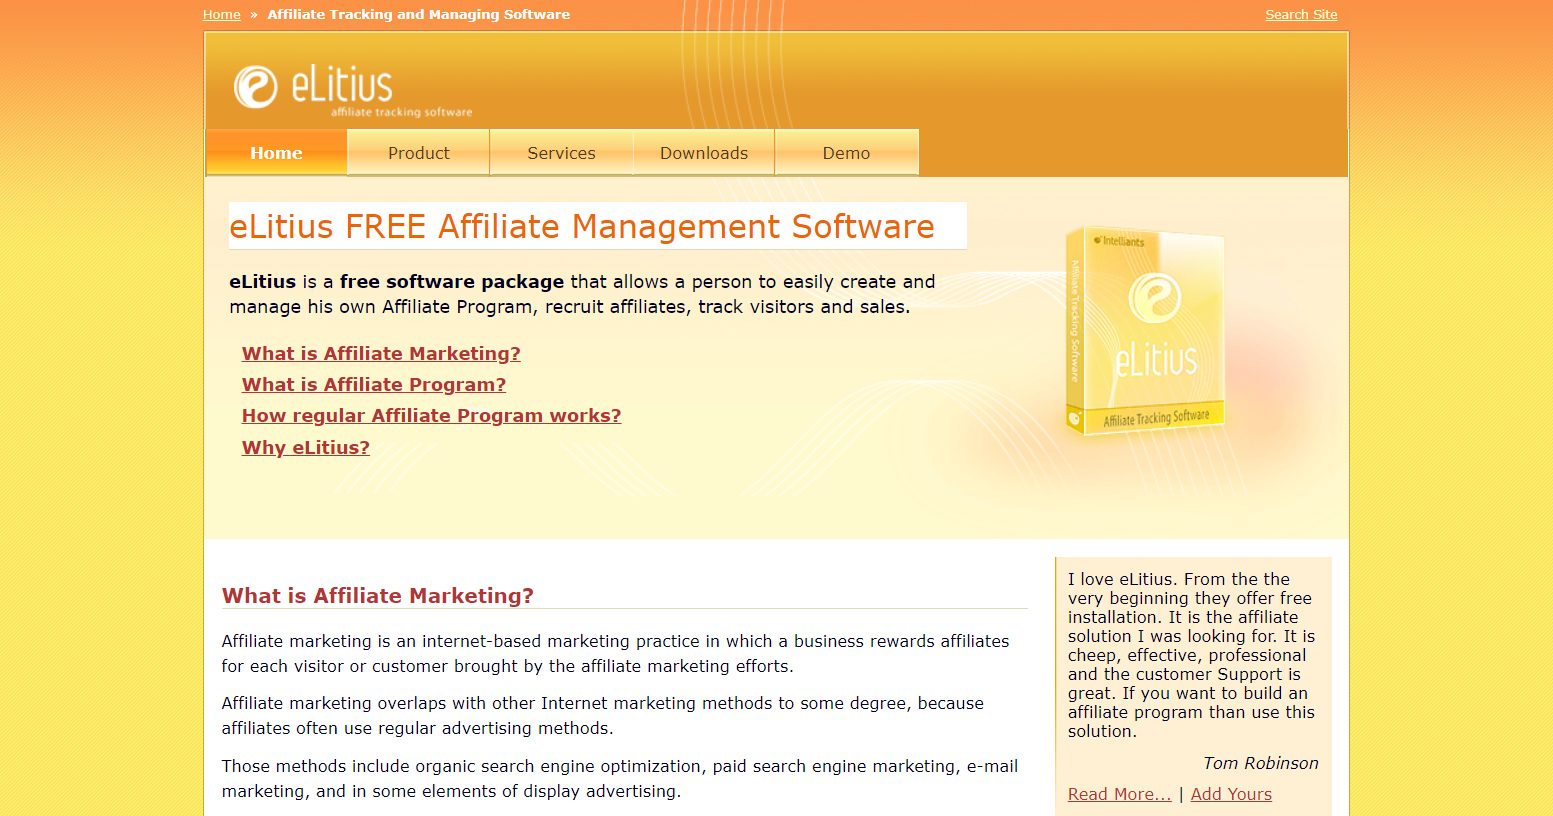
Task: Click the 'Tom Robinson' testimonial author name
Action: (x=1260, y=763)
